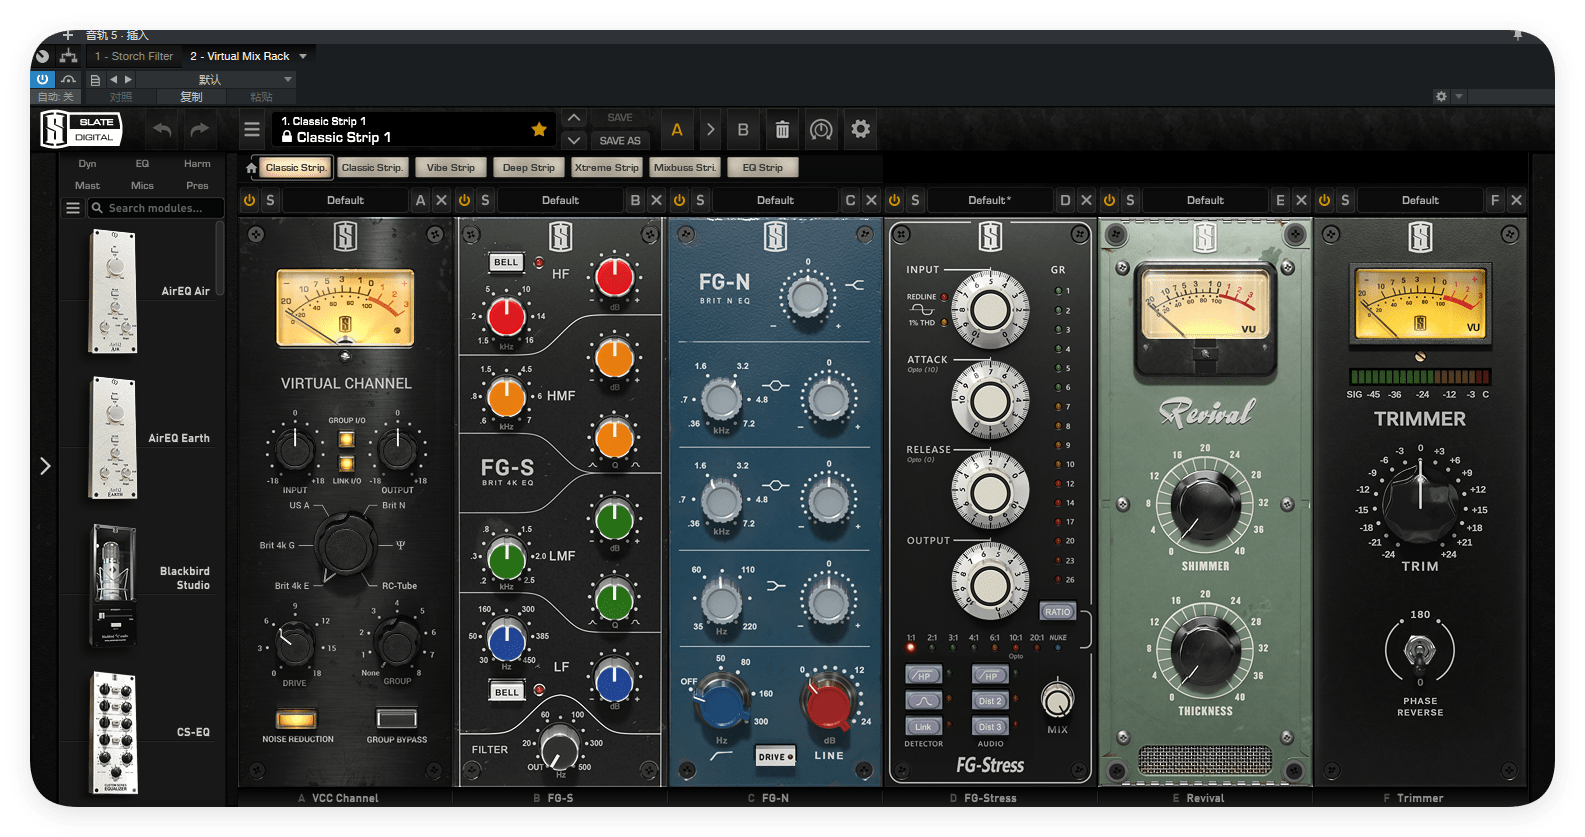Bypass FG-N with its power button

(x=679, y=200)
